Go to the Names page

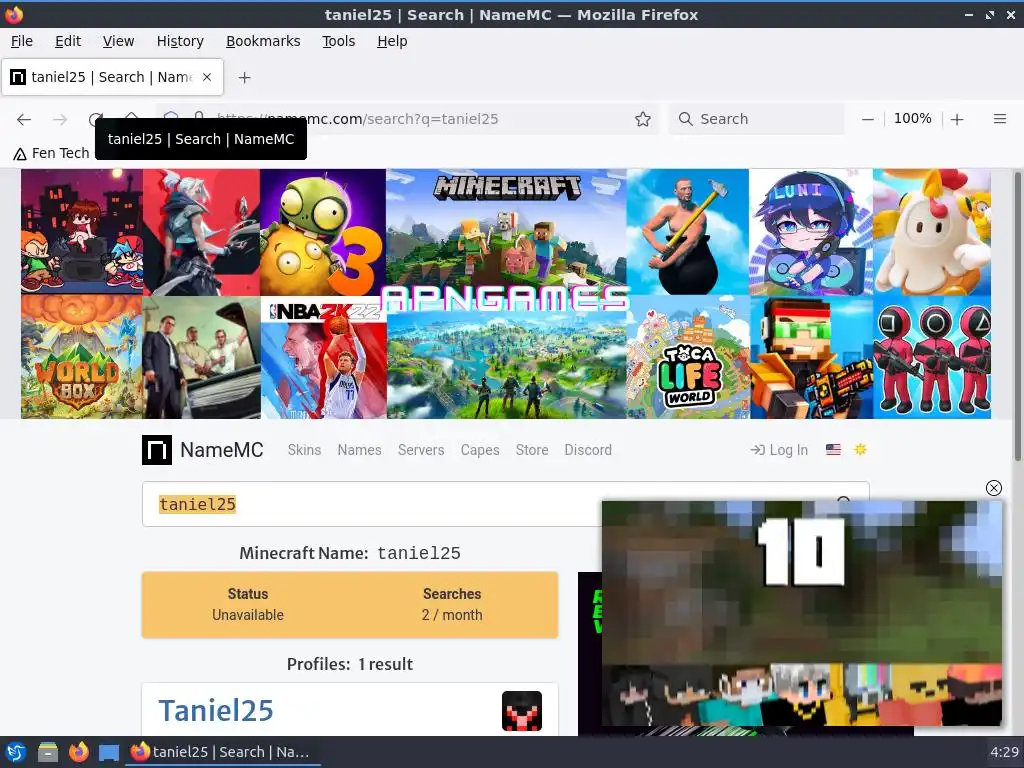(x=359, y=450)
